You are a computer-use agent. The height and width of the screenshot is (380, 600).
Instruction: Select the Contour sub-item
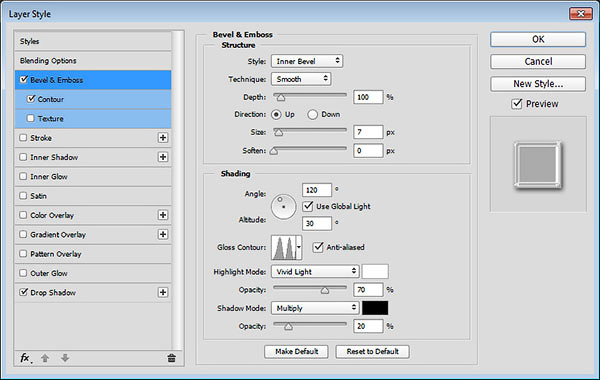coord(93,99)
